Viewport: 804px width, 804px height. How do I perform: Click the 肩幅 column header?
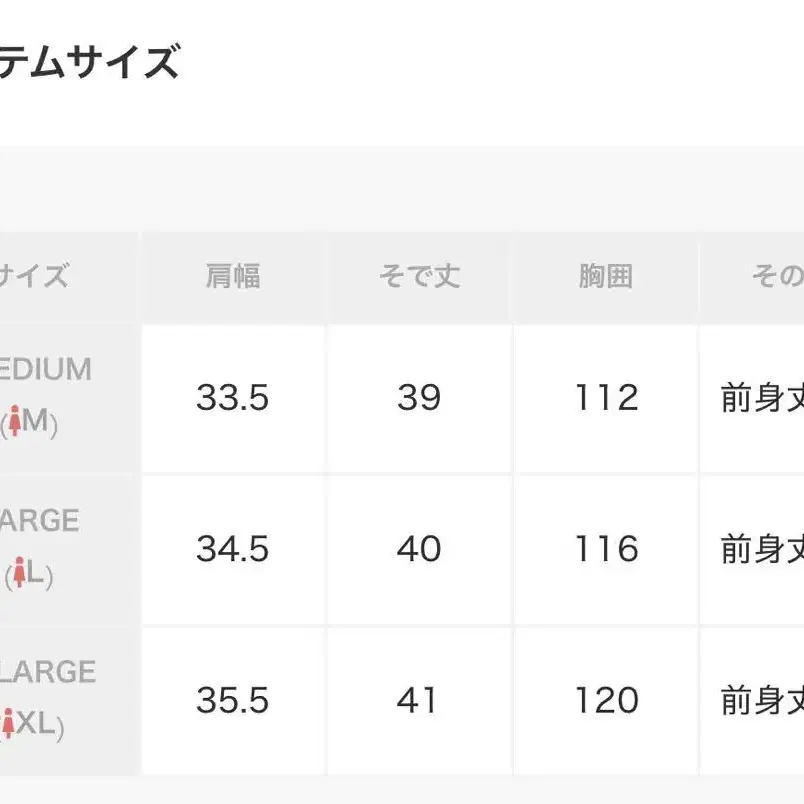coord(233,276)
